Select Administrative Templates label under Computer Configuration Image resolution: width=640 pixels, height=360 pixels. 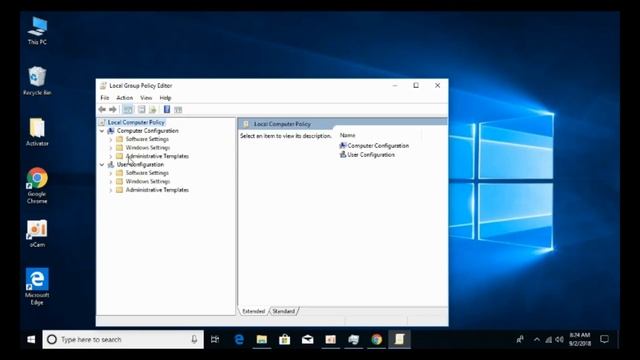click(x=157, y=156)
